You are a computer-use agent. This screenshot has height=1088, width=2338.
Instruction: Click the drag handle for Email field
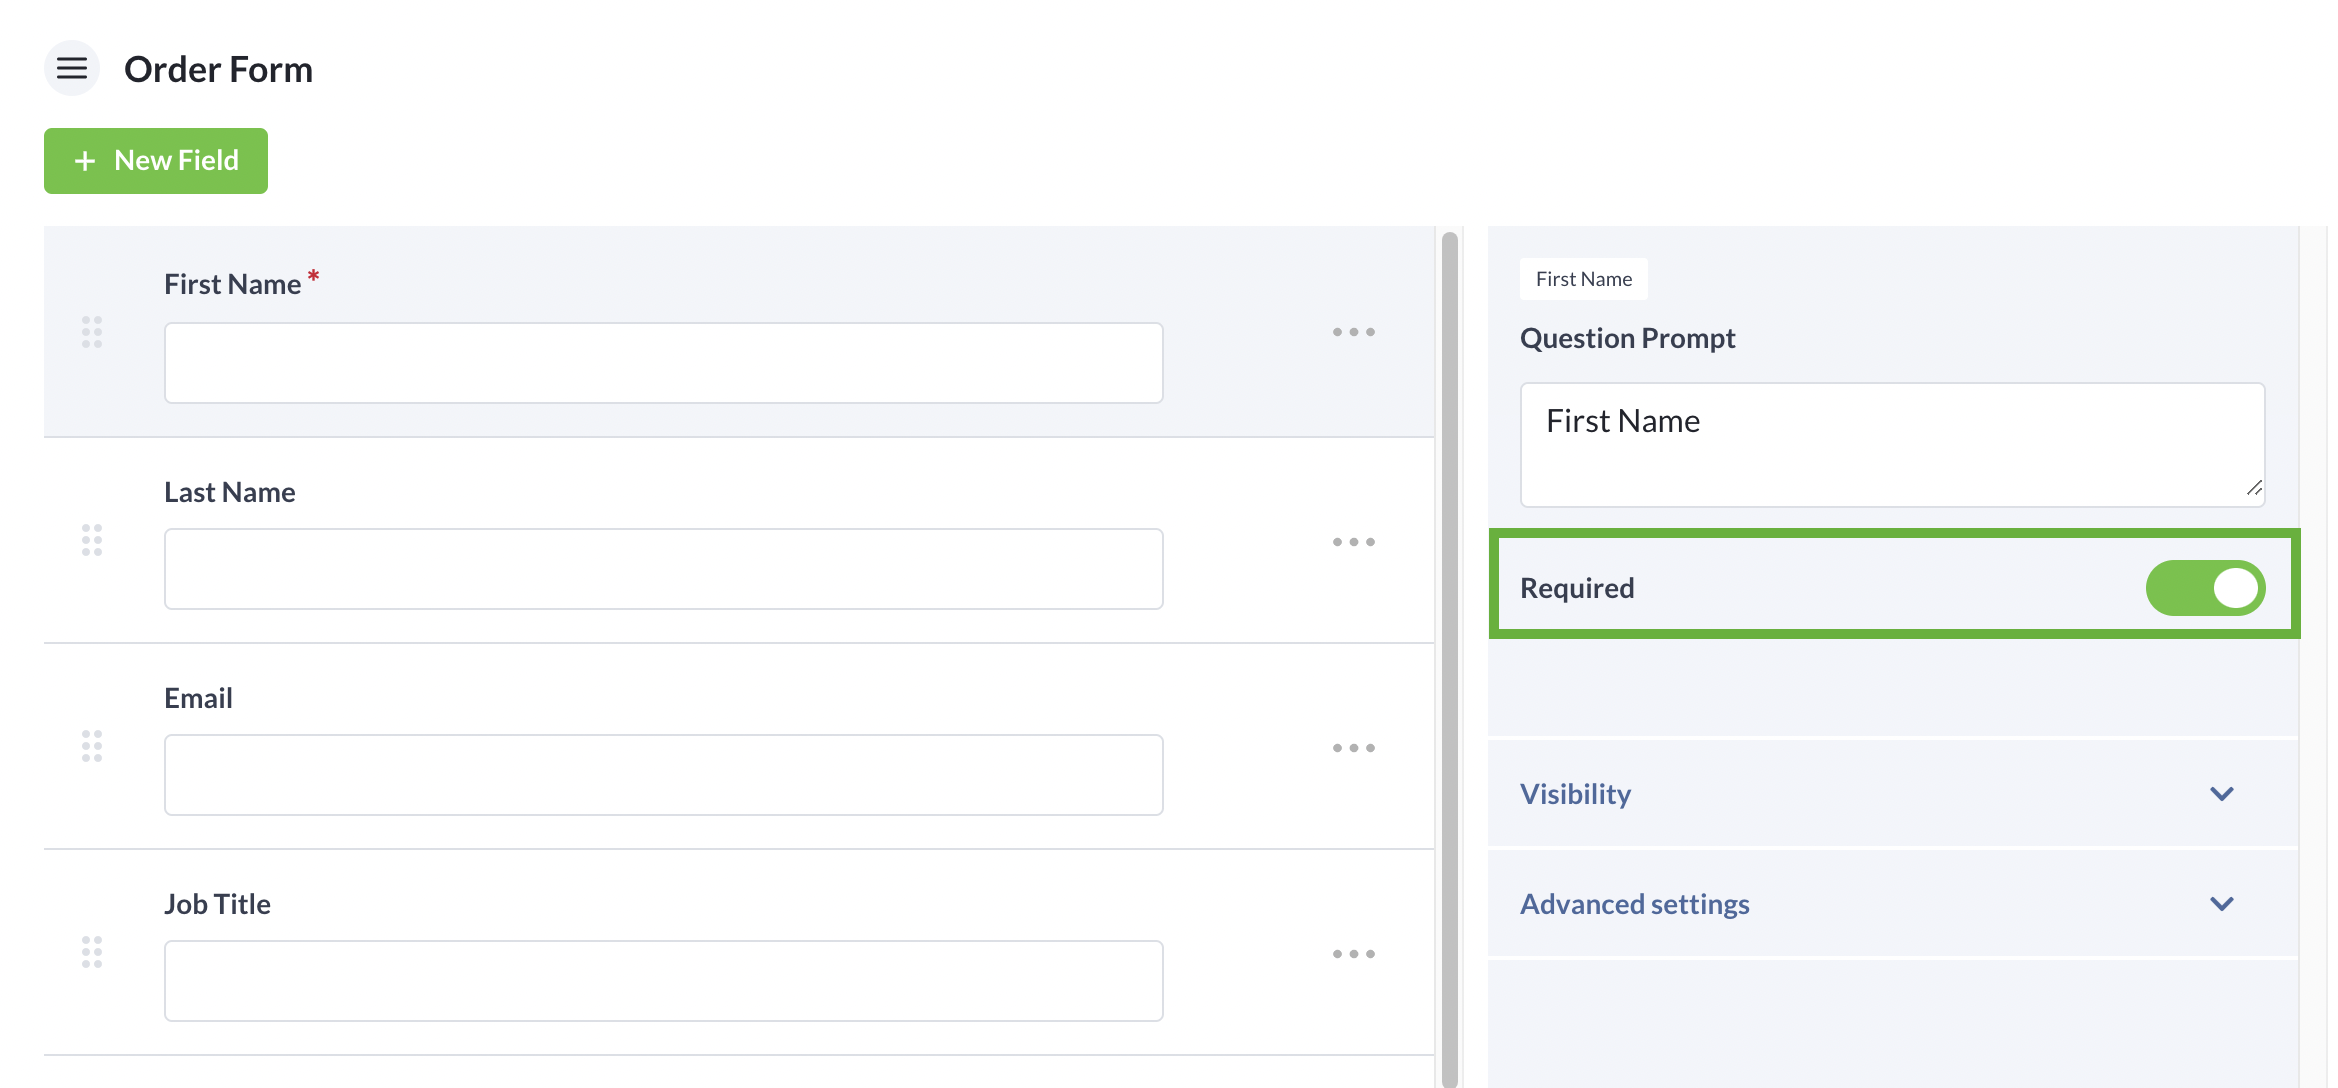coord(92,746)
